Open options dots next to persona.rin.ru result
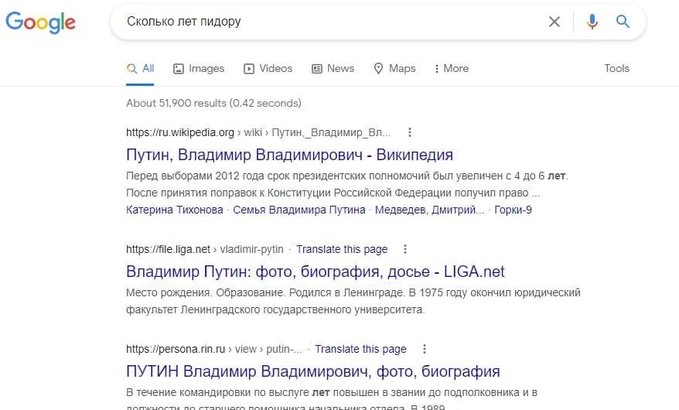This screenshot has width=679, height=410. pyautogui.click(x=424, y=349)
